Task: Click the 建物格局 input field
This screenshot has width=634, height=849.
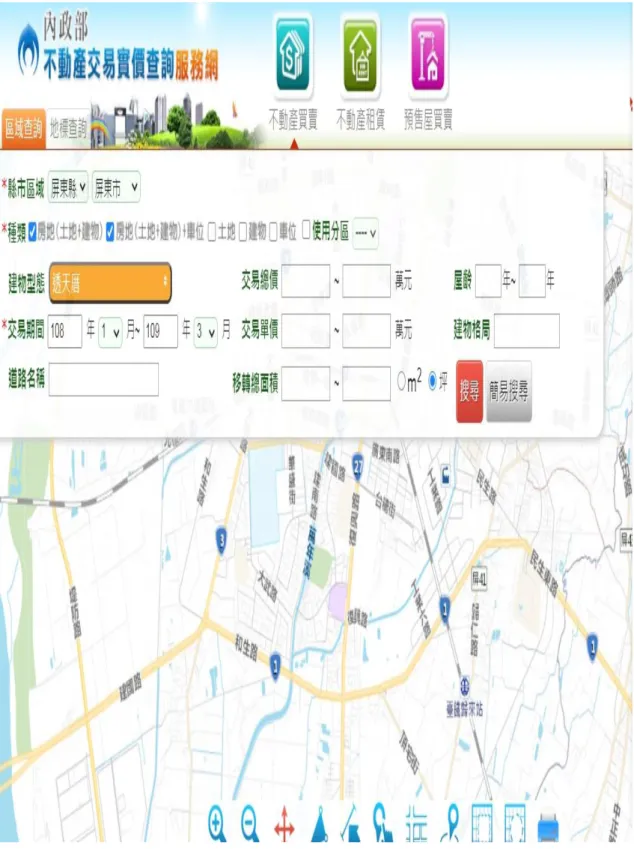Action: point(527,330)
